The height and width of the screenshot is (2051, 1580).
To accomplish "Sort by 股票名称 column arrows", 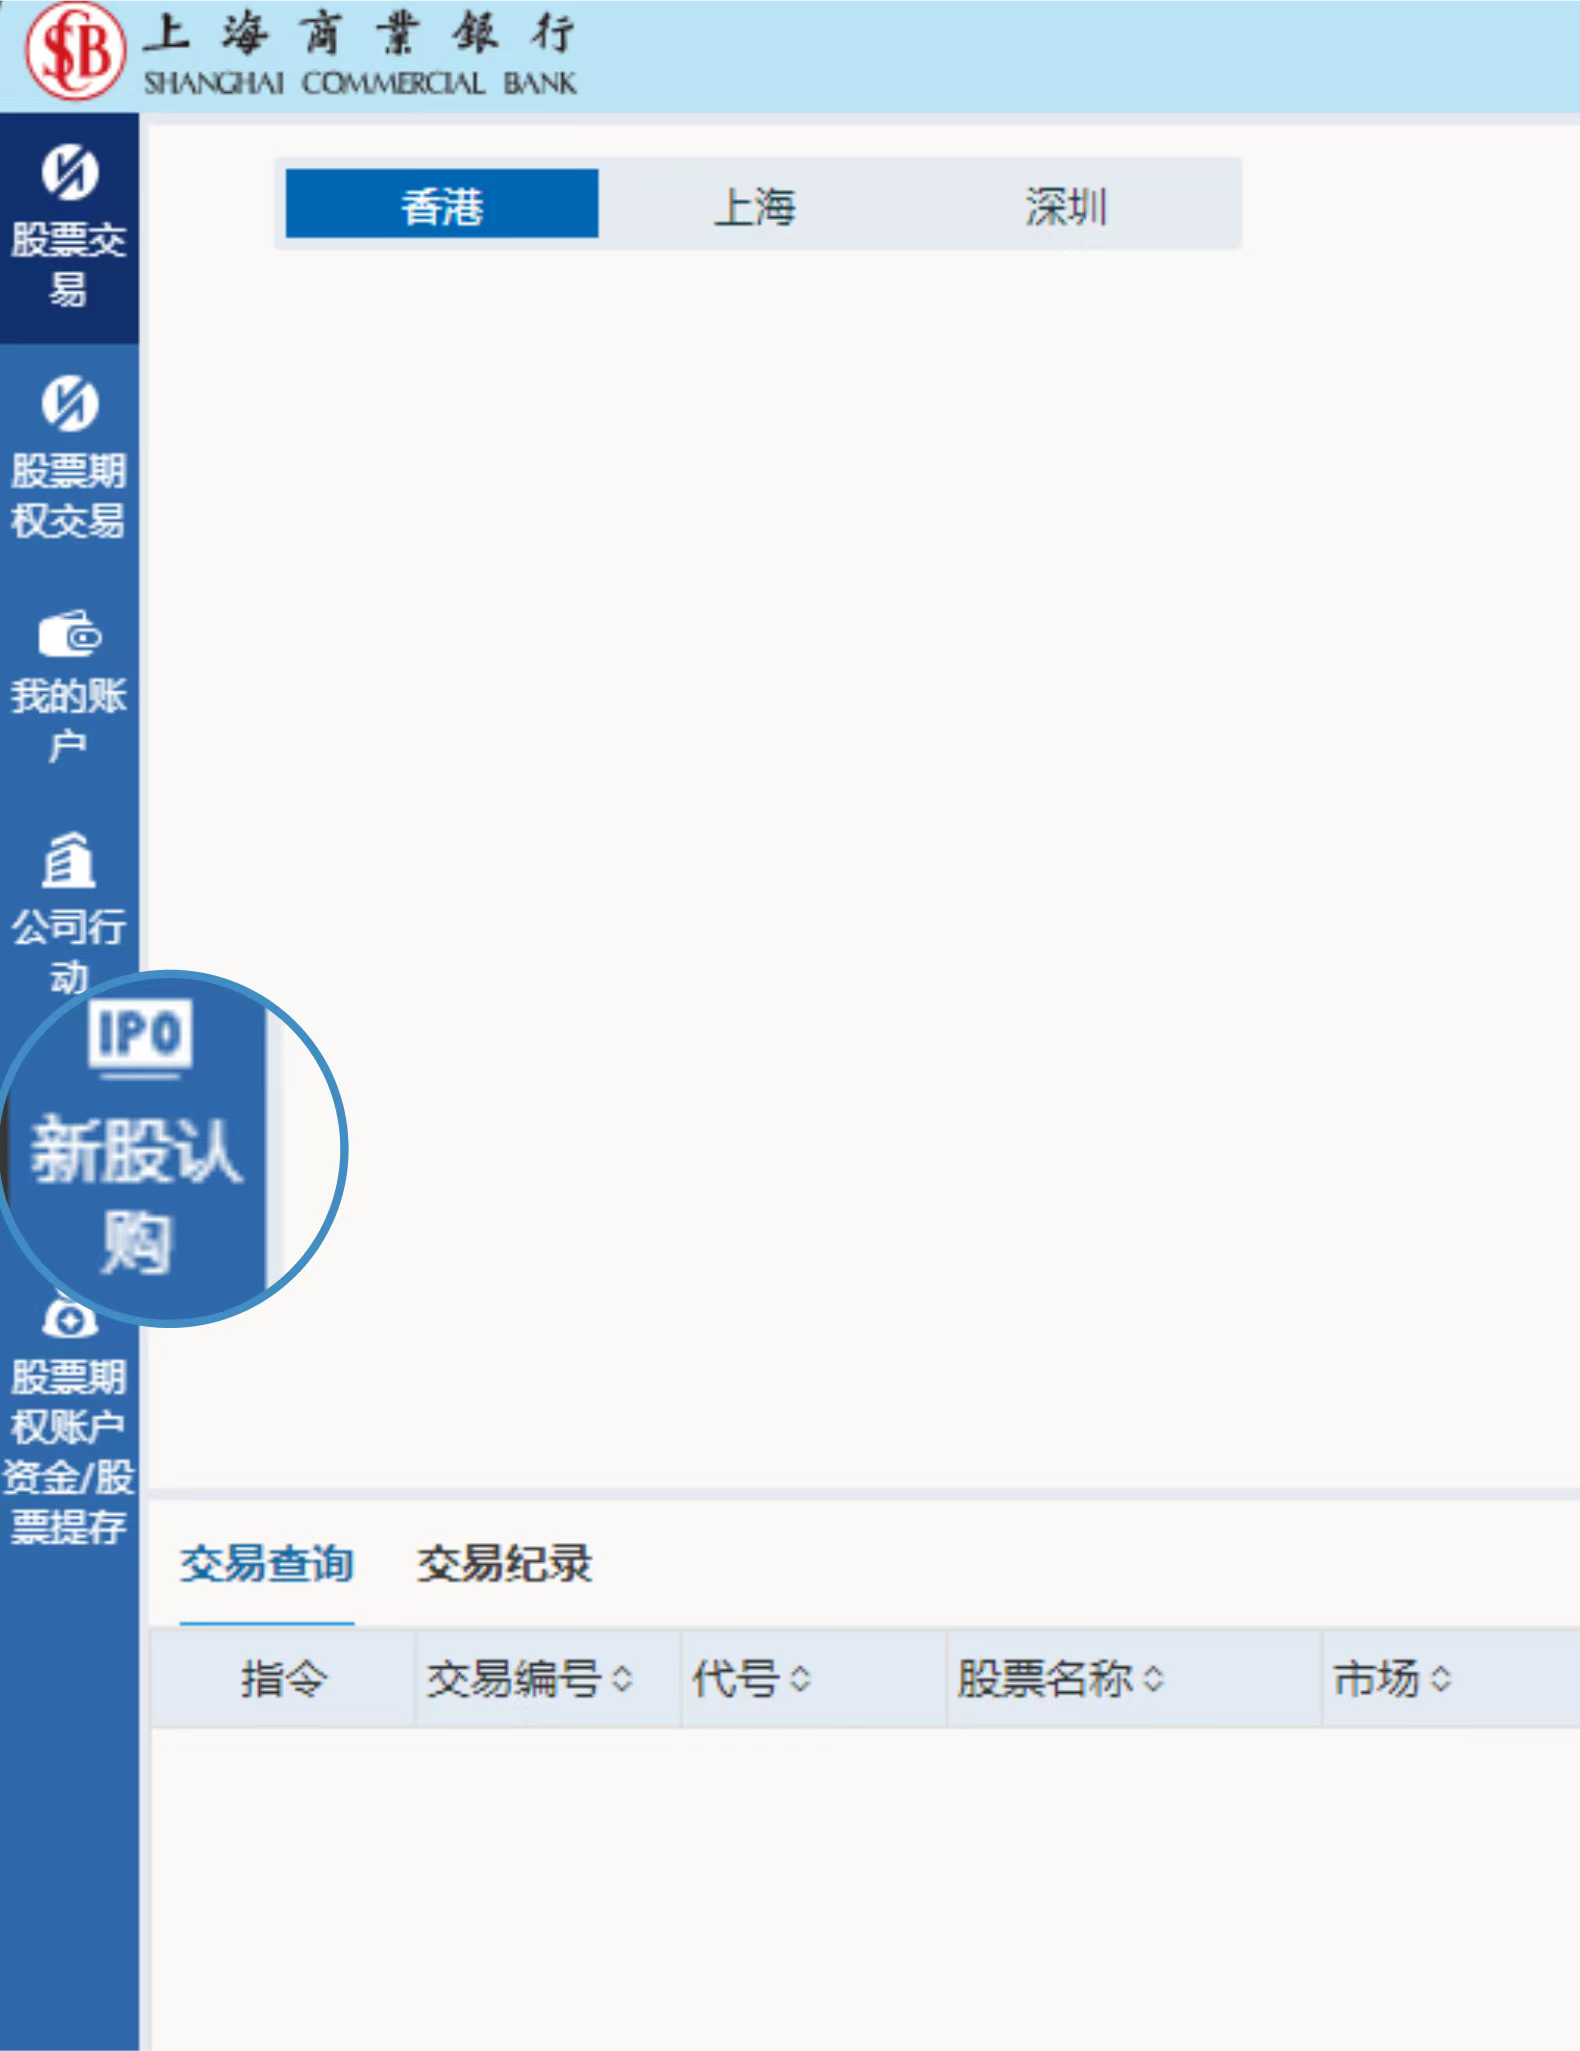I will point(1153,1679).
